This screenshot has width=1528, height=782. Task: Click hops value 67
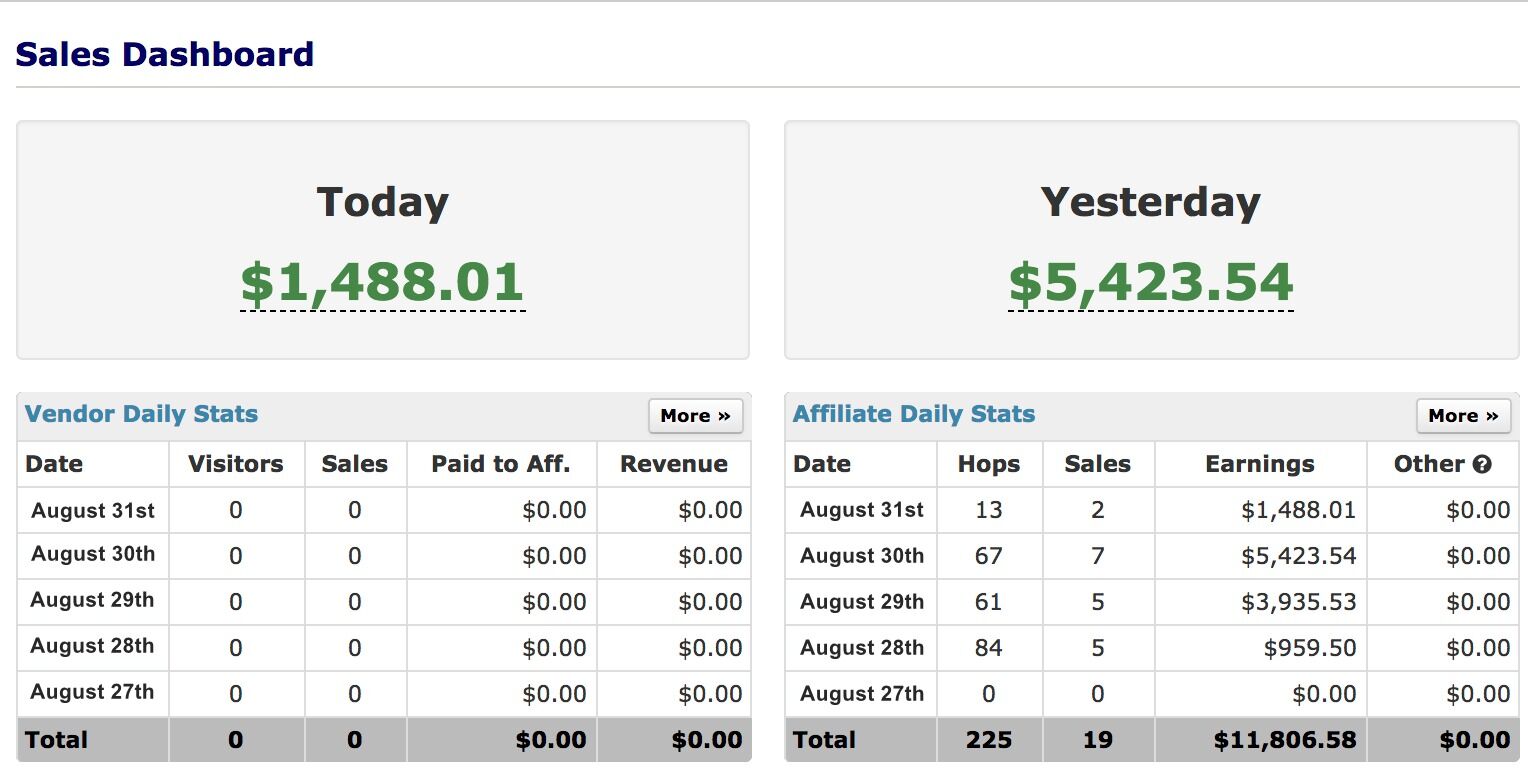tap(989, 556)
